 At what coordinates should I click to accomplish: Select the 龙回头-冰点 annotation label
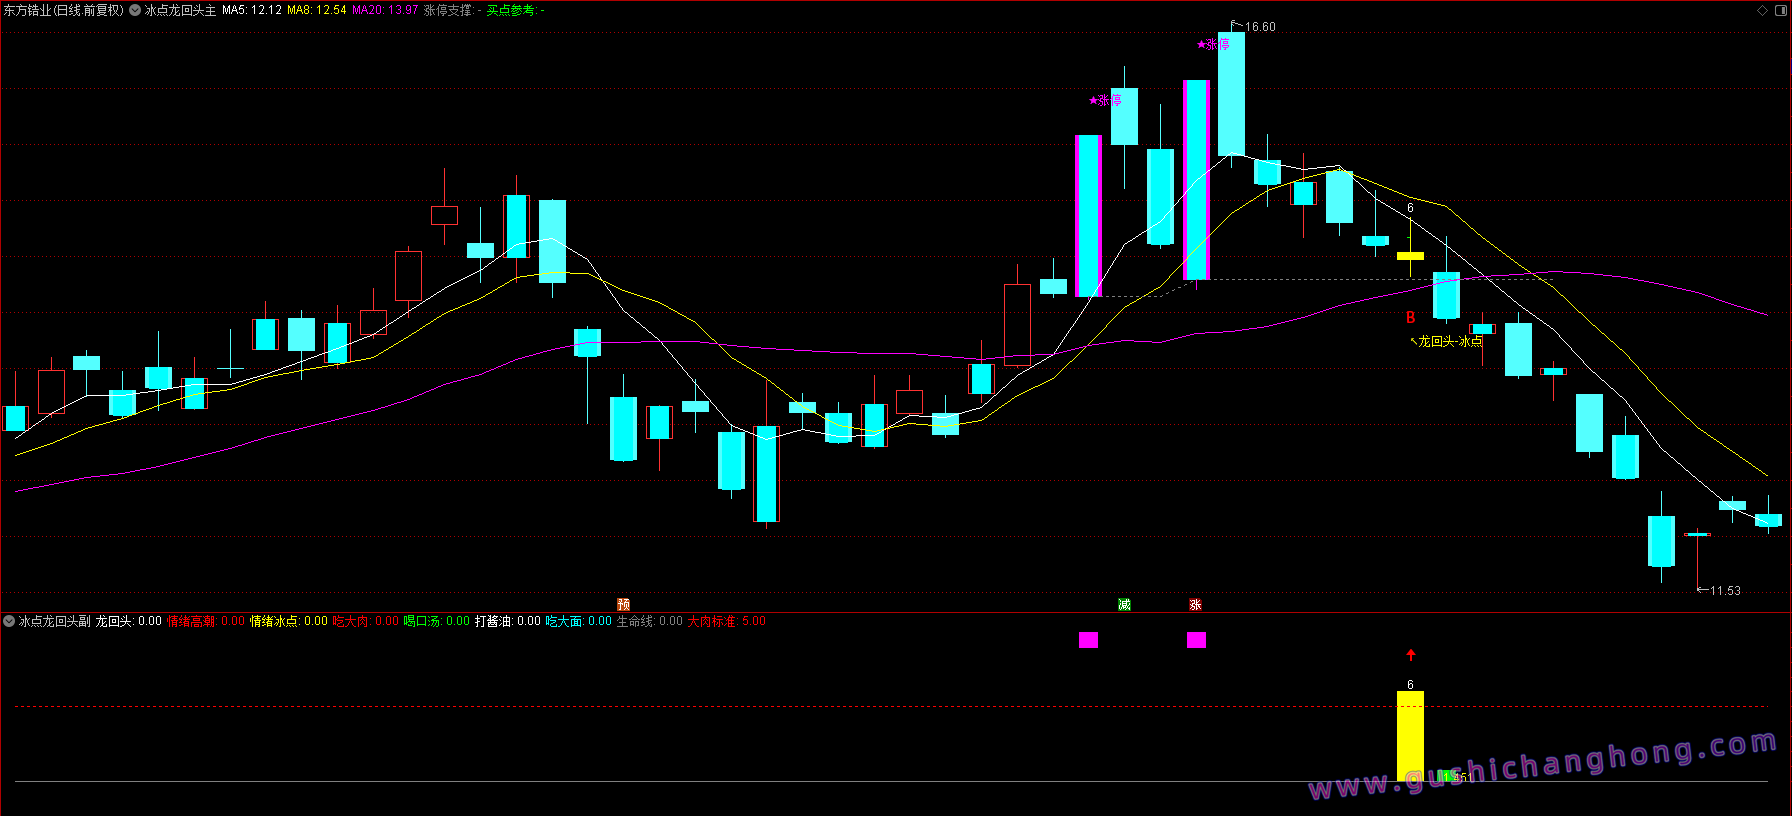[x=1450, y=341]
